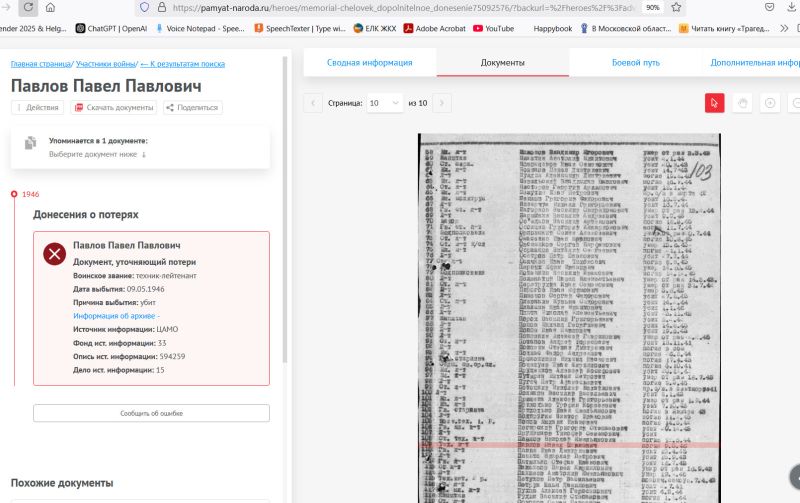Show site security padlock info
The height and width of the screenshot is (503, 800).
pyautogui.click(x=162, y=8)
